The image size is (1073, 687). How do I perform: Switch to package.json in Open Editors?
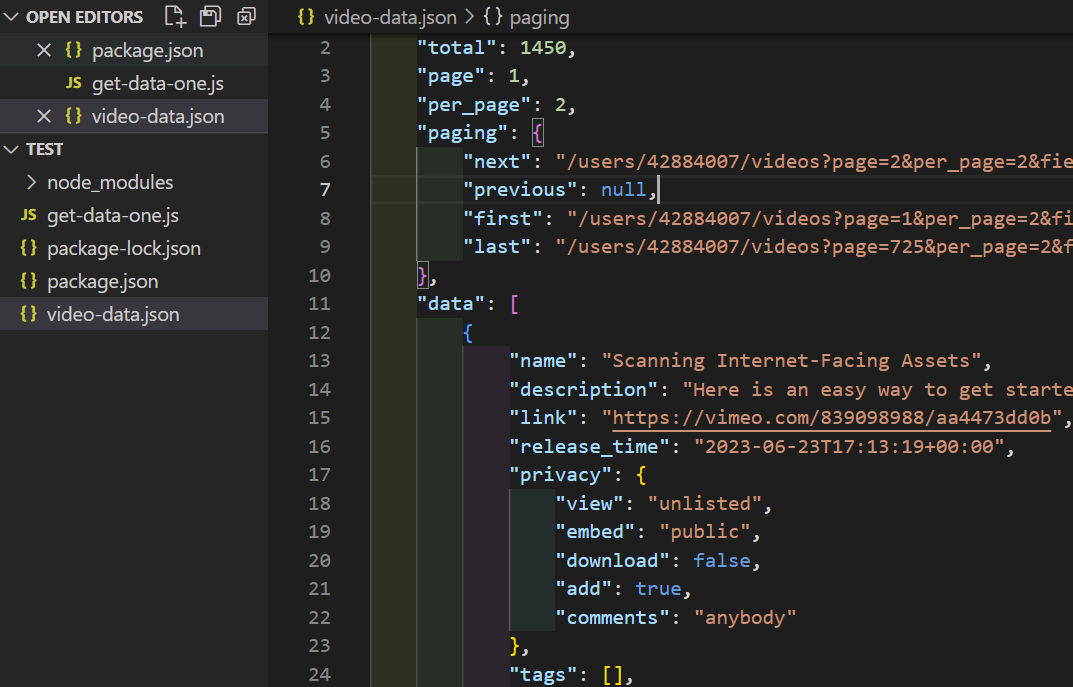coord(146,49)
